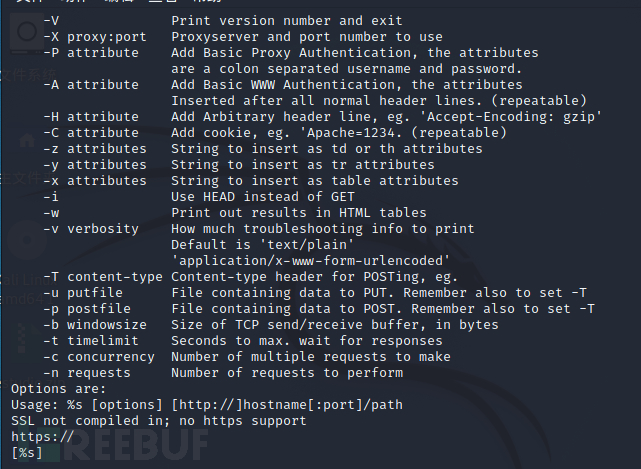Click the -H attribute option line

point(91,116)
